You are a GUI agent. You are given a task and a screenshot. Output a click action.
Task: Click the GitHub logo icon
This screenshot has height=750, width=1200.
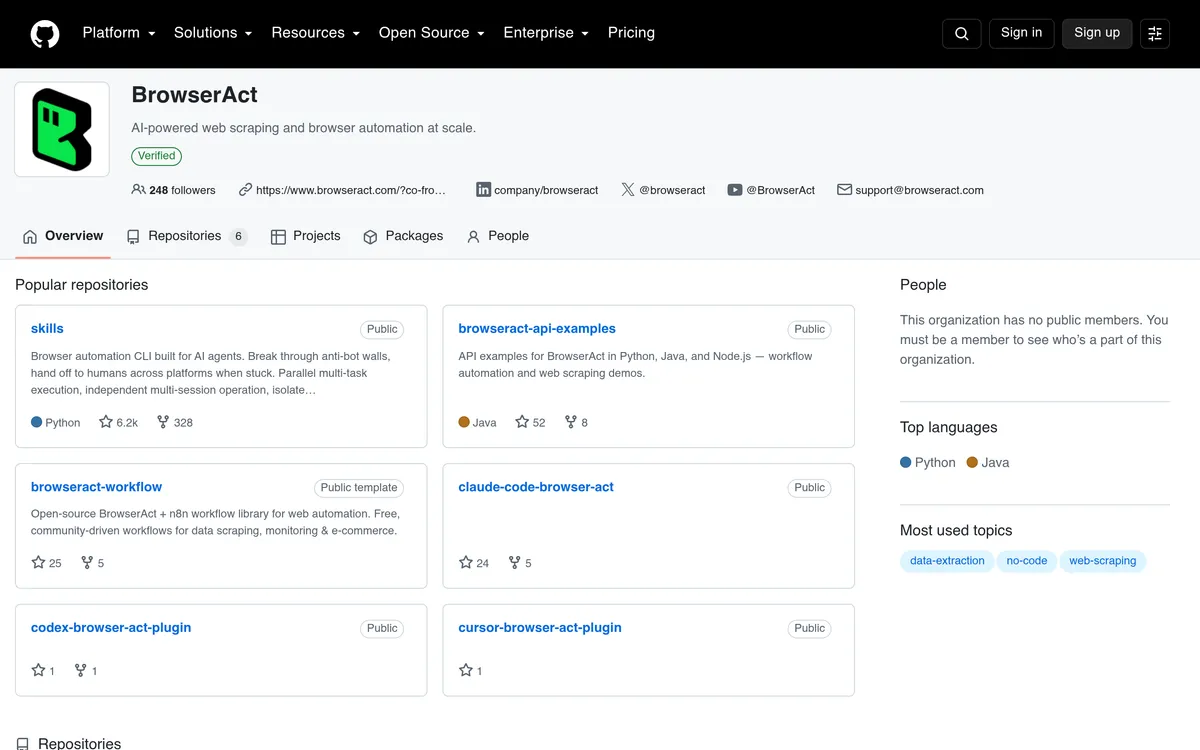pos(45,34)
